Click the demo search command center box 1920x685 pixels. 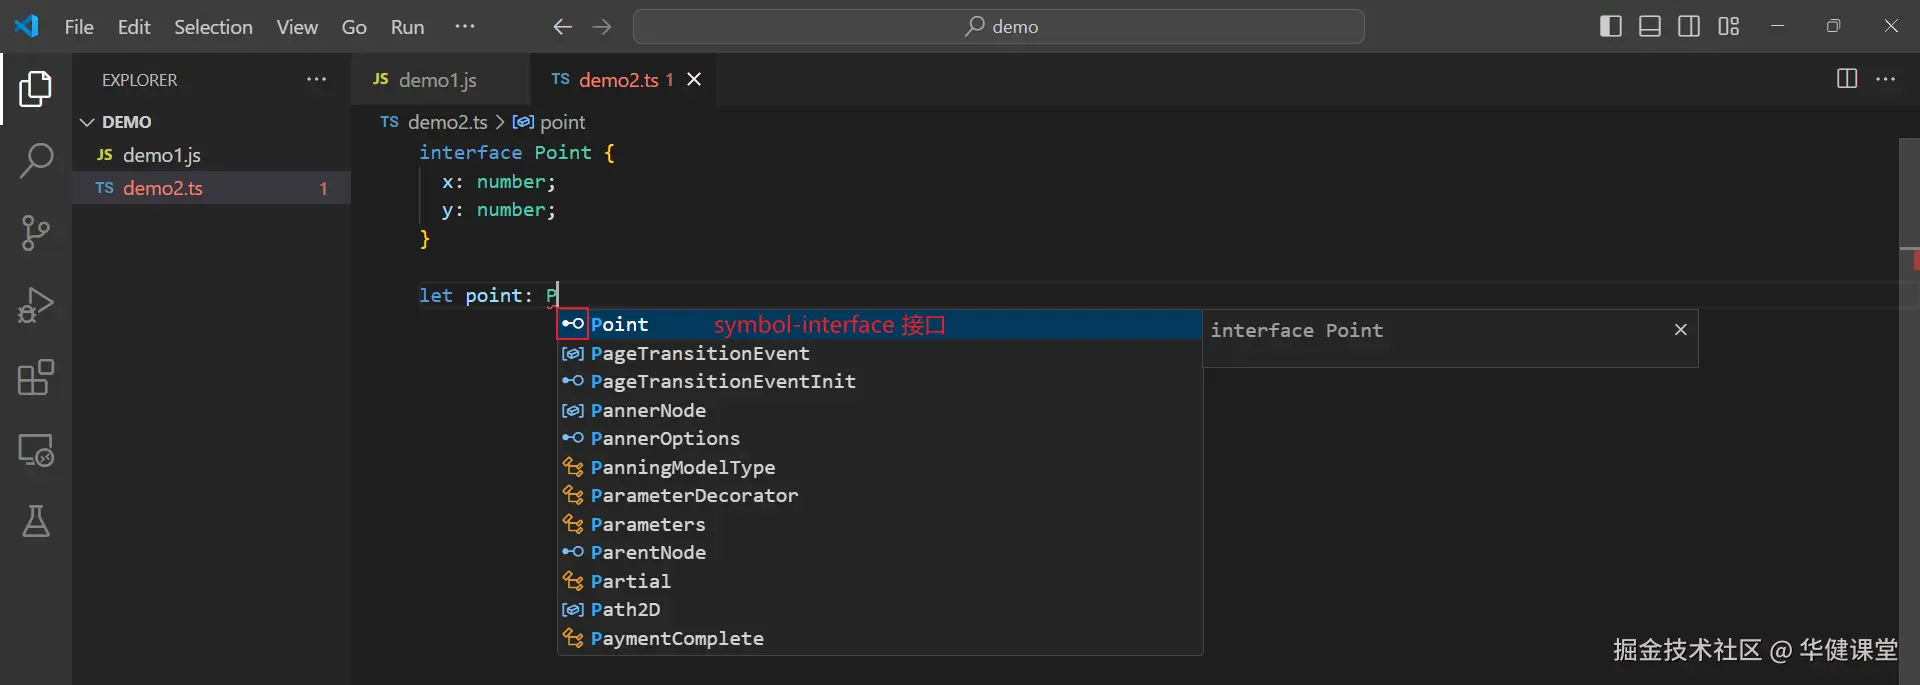tap(998, 27)
